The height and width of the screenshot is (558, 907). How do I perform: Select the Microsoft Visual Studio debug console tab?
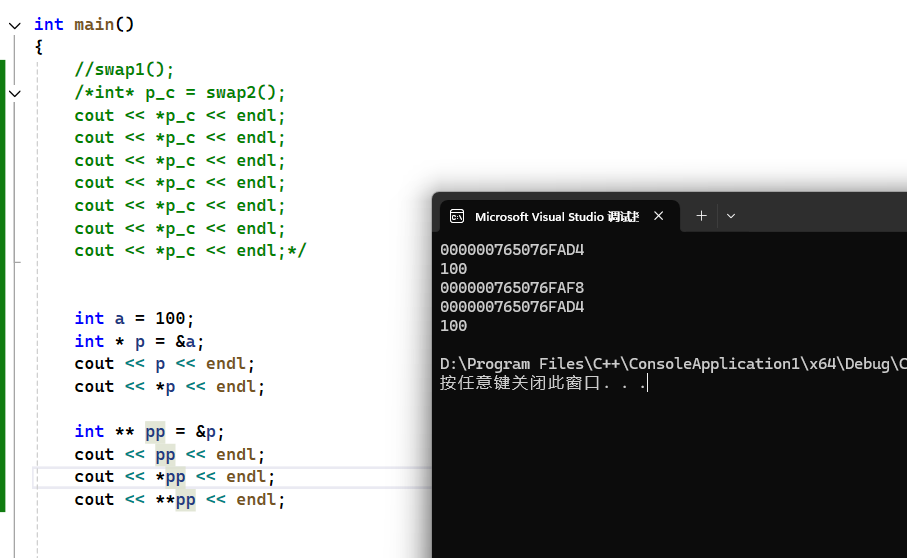(555, 216)
